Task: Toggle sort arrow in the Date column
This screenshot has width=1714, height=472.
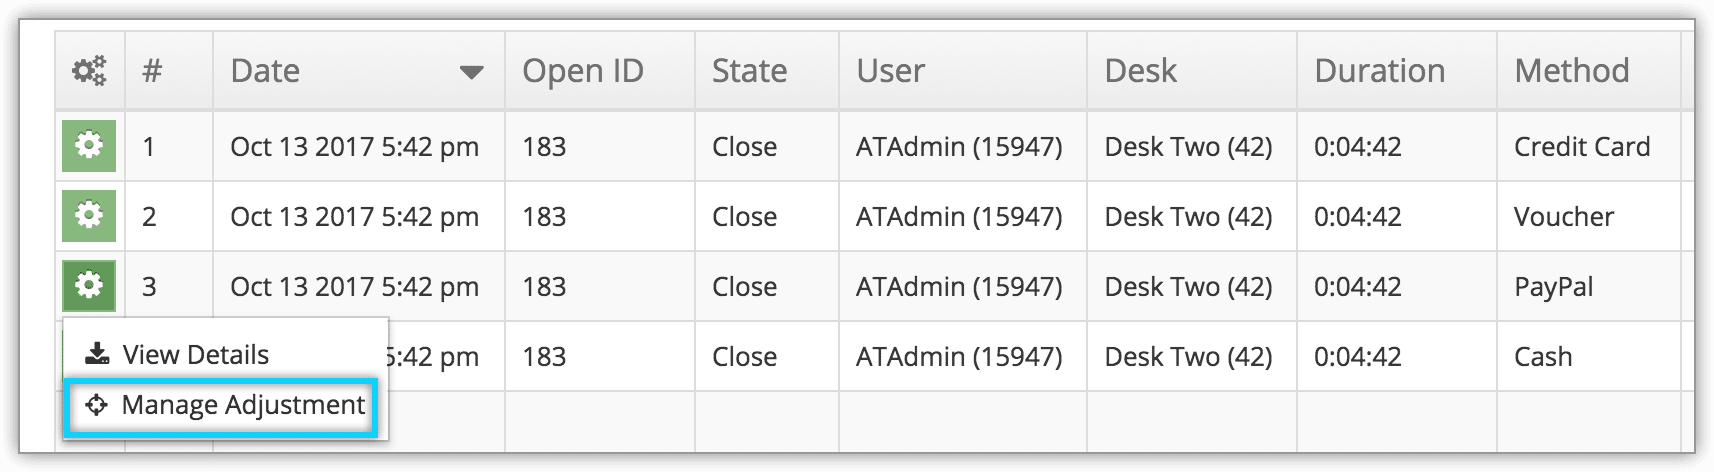Action: (x=471, y=72)
